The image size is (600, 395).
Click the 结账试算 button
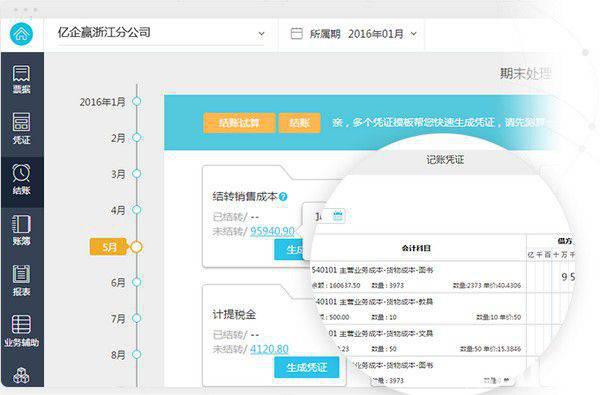(239, 123)
